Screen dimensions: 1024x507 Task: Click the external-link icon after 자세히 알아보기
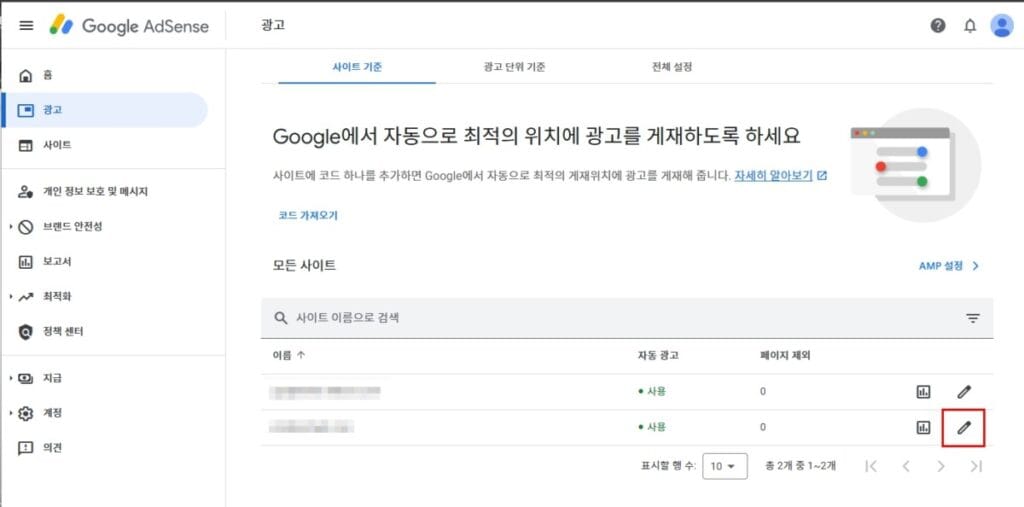tap(822, 176)
